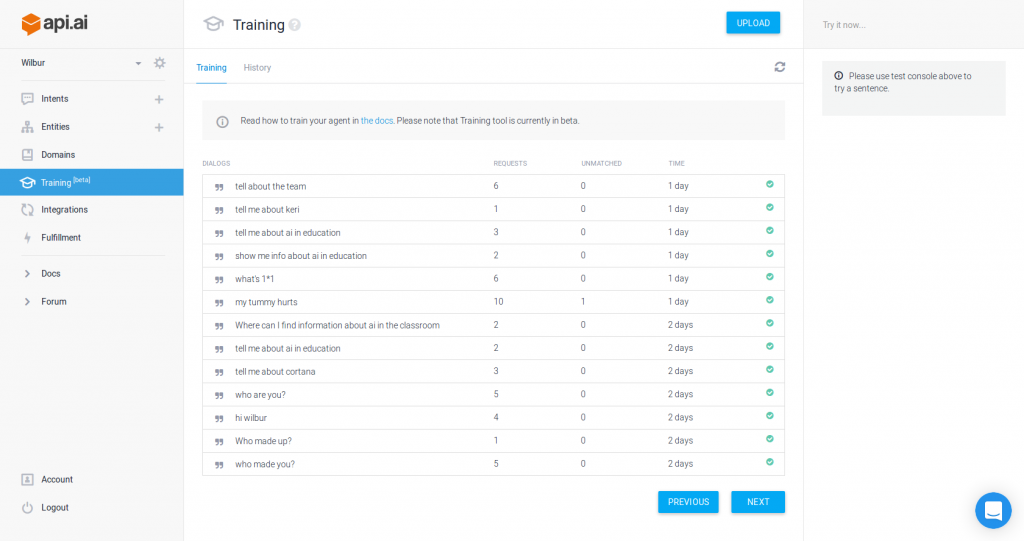Click the refresh icon near History tab
Screen dimensions: 1024x541
click(779, 67)
